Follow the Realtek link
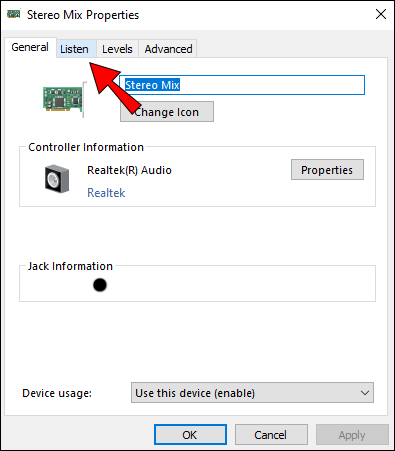395x451 pixels. (x=106, y=193)
